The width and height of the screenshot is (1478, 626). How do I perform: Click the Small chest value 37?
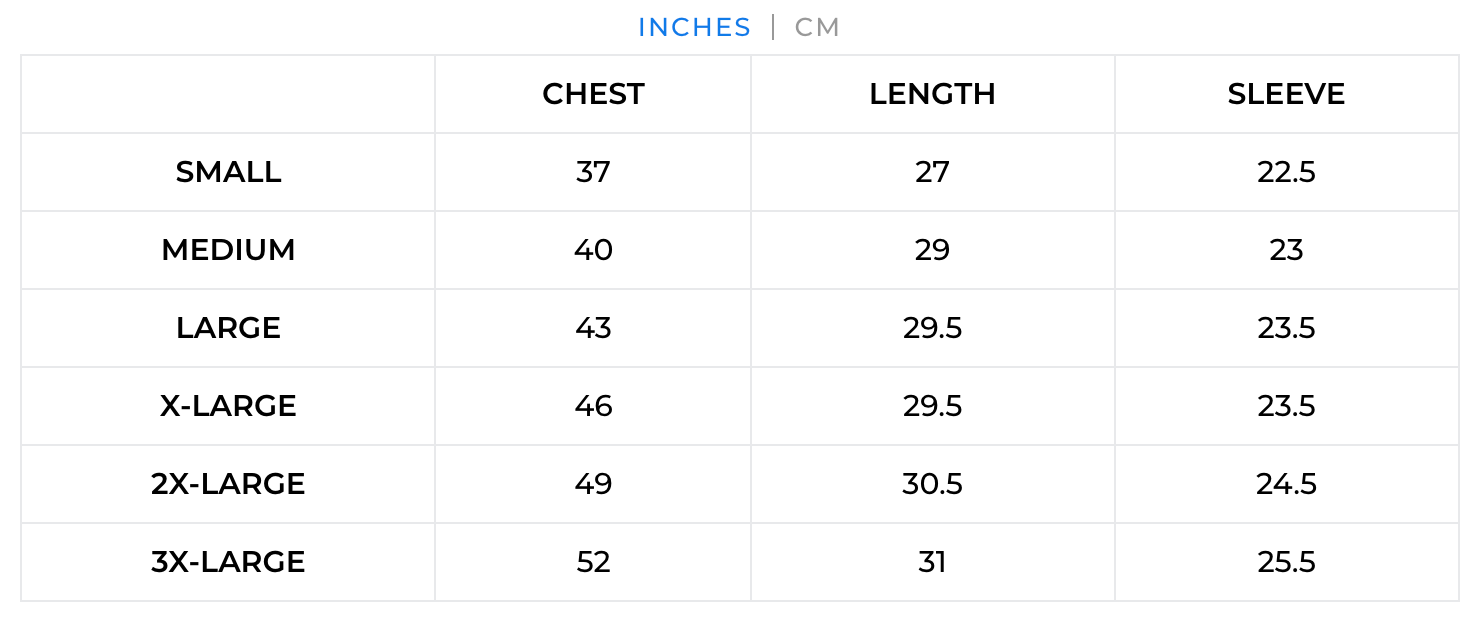[593, 172]
